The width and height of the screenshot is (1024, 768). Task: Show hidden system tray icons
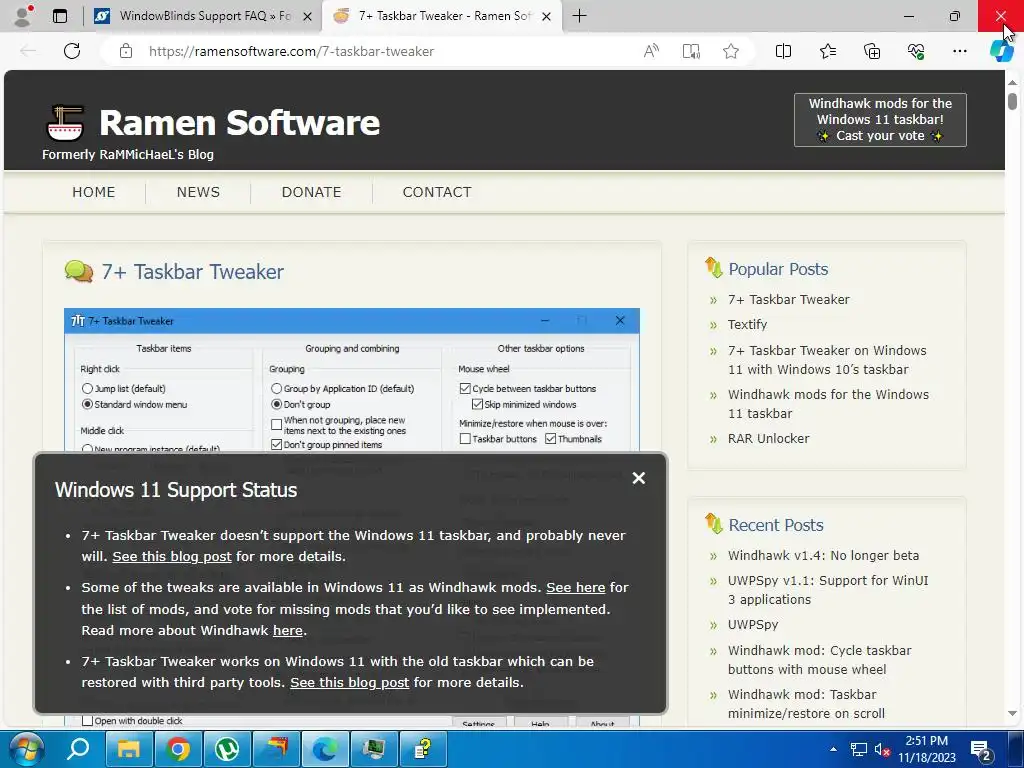pos(833,749)
